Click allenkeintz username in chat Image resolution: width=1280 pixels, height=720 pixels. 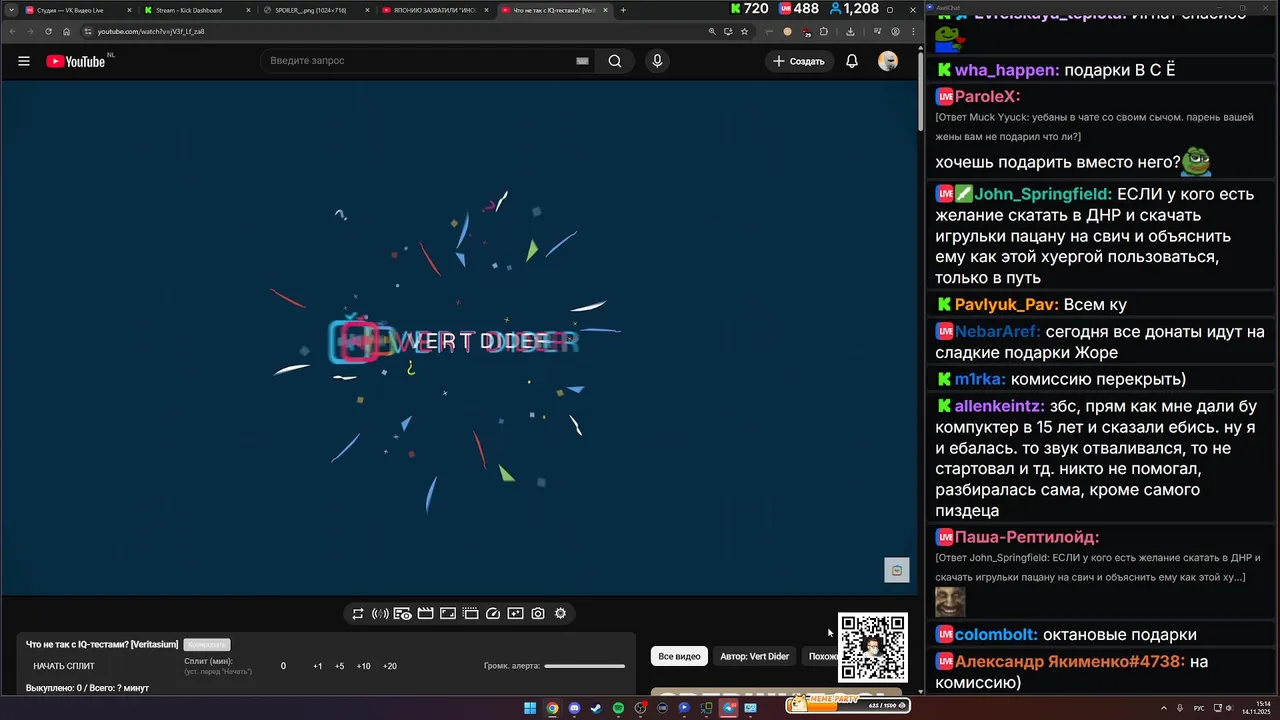pos(1000,407)
